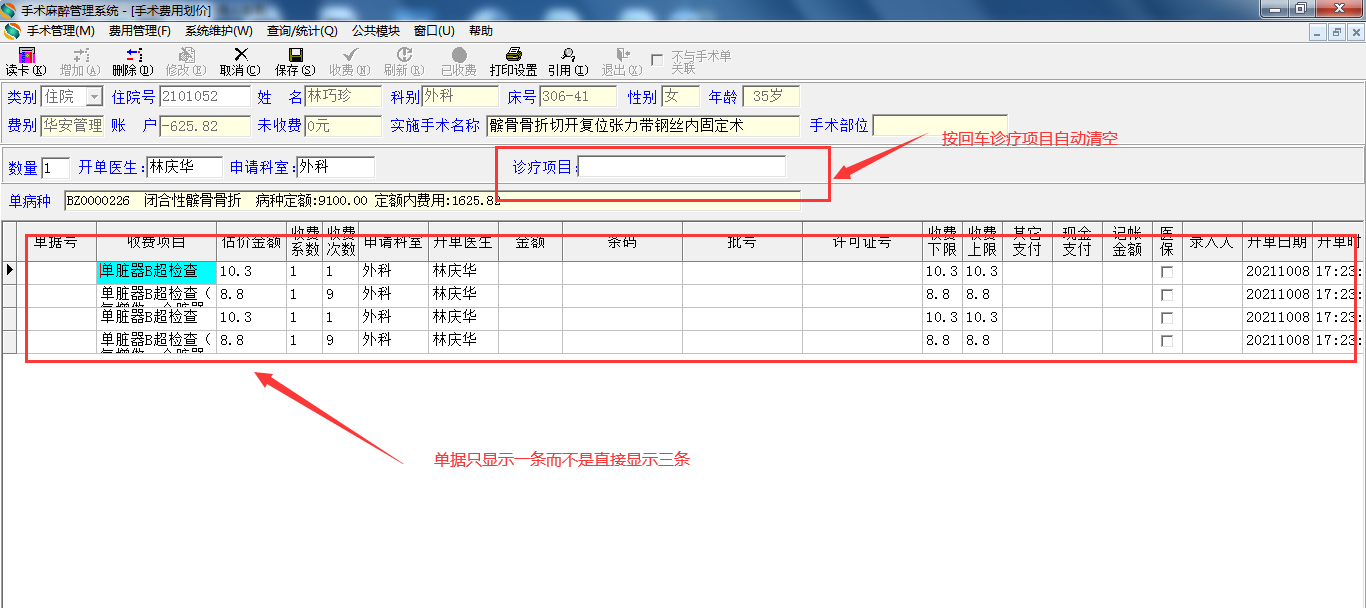Click 20211008 date in the fourth row
Image resolution: width=1366 pixels, height=608 pixels.
pyautogui.click(x=1277, y=341)
